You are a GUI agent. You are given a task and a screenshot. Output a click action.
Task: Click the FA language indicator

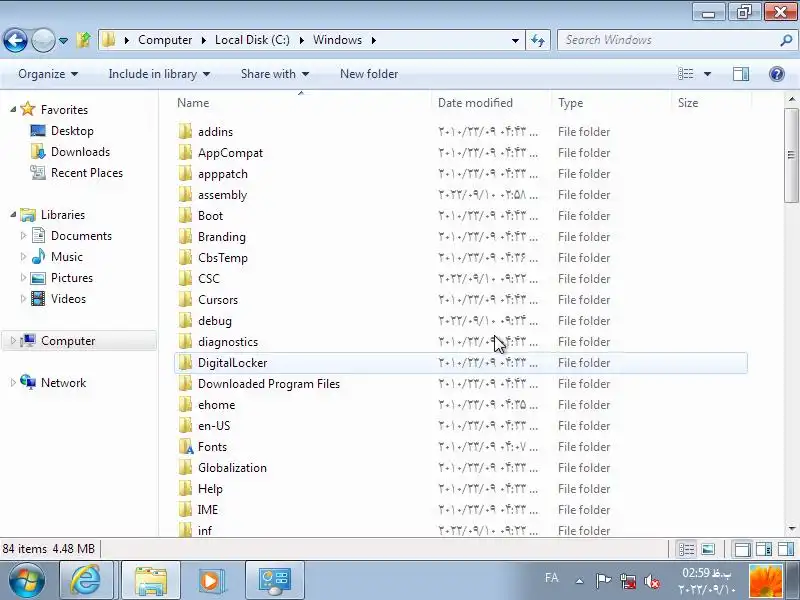click(x=551, y=578)
